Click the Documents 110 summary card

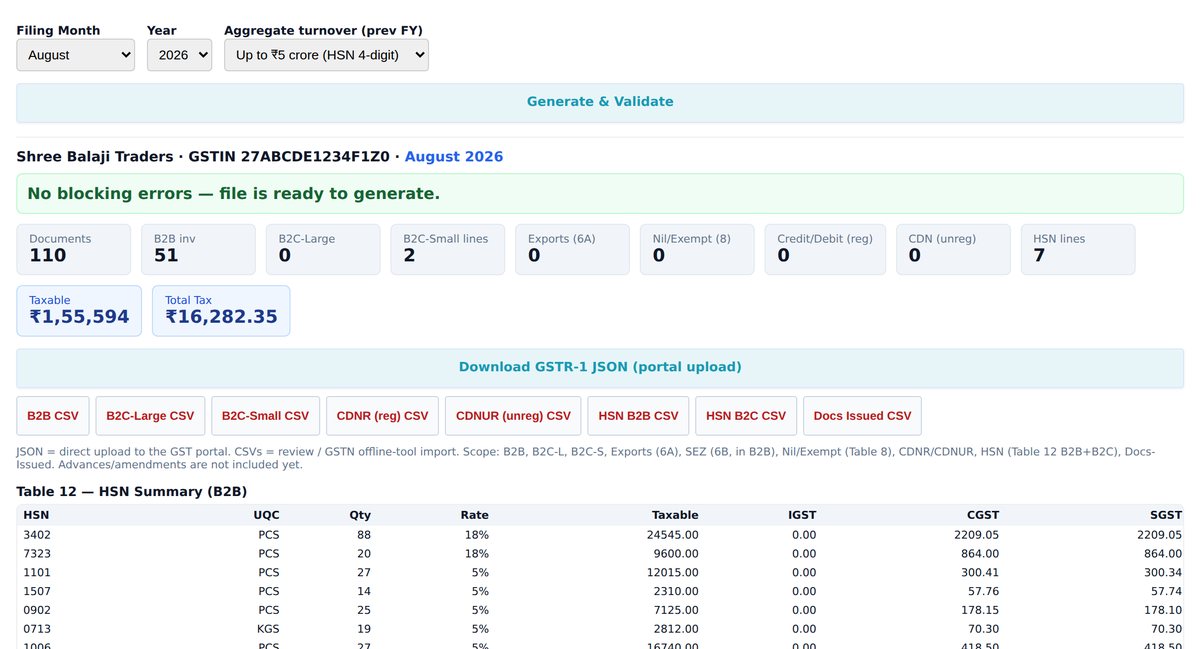(73, 249)
